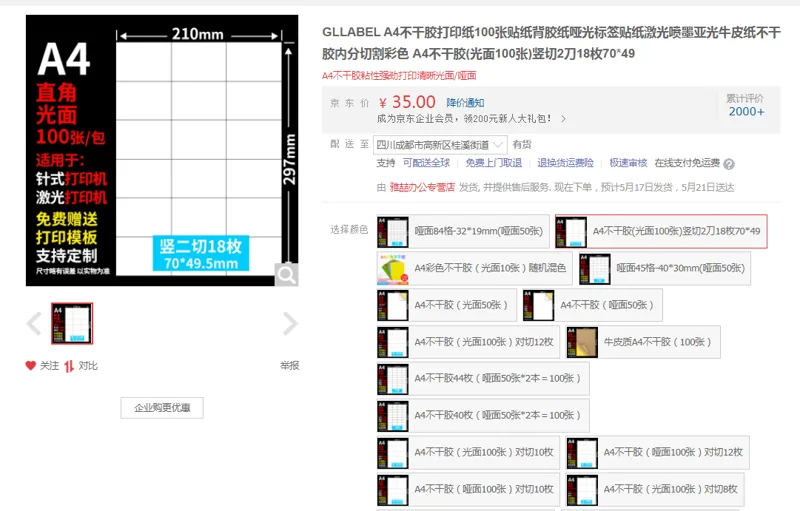Open the help question mark after 在线支付免运费
The height and width of the screenshot is (511, 800).
pos(729,164)
